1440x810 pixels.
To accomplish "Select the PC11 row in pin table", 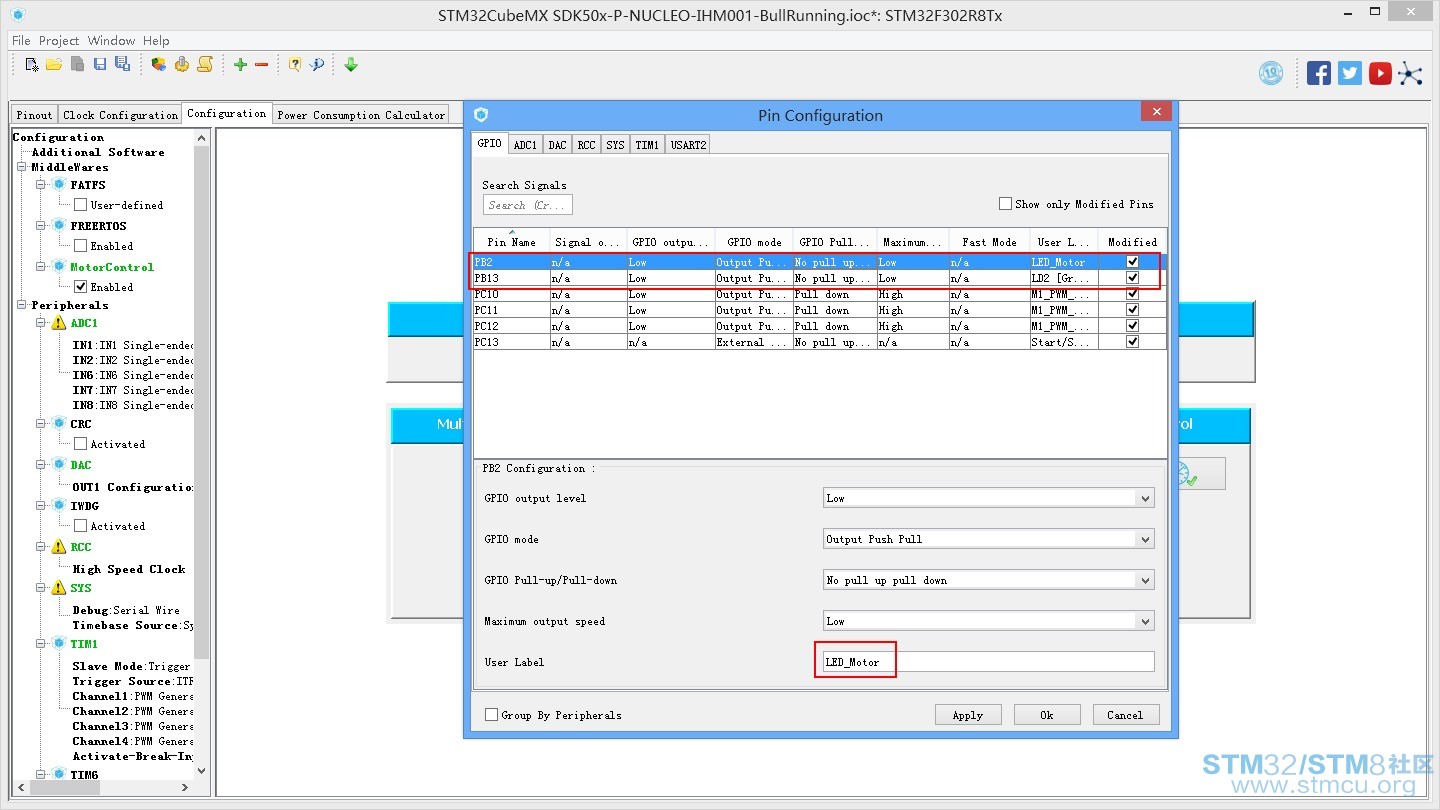I will 820,310.
